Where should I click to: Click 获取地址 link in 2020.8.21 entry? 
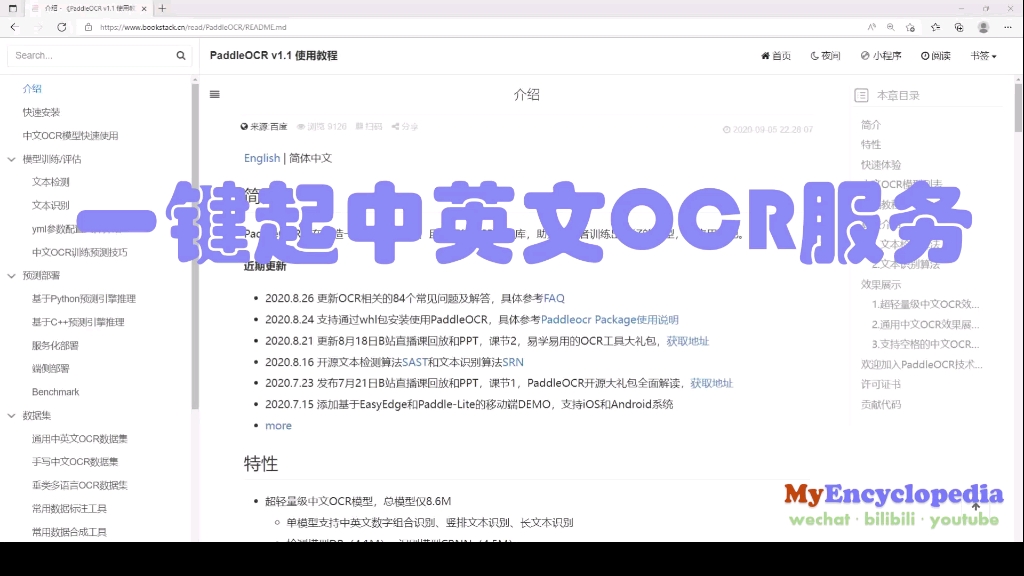[x=688, y=341]
